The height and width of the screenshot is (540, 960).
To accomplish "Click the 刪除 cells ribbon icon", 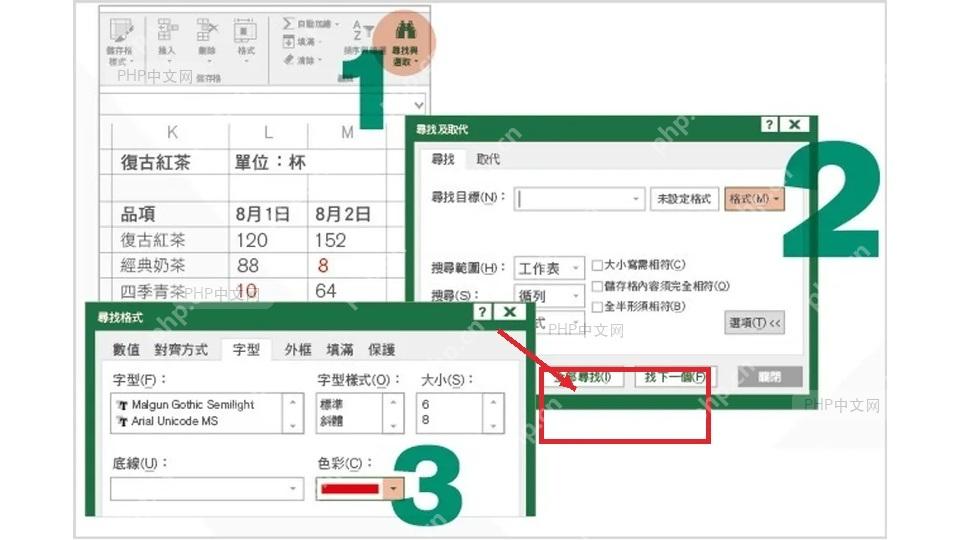I will (x=207, y=31).
